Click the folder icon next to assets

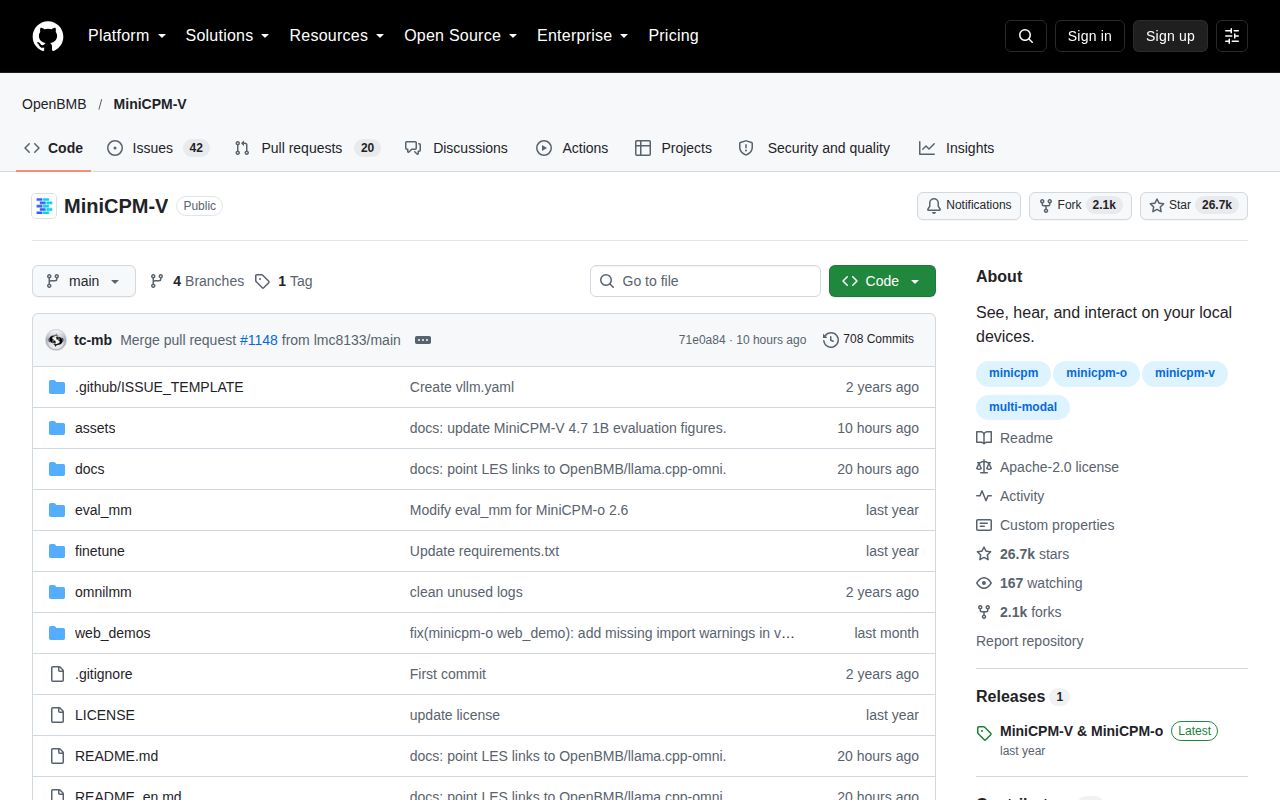coord(57,428)
